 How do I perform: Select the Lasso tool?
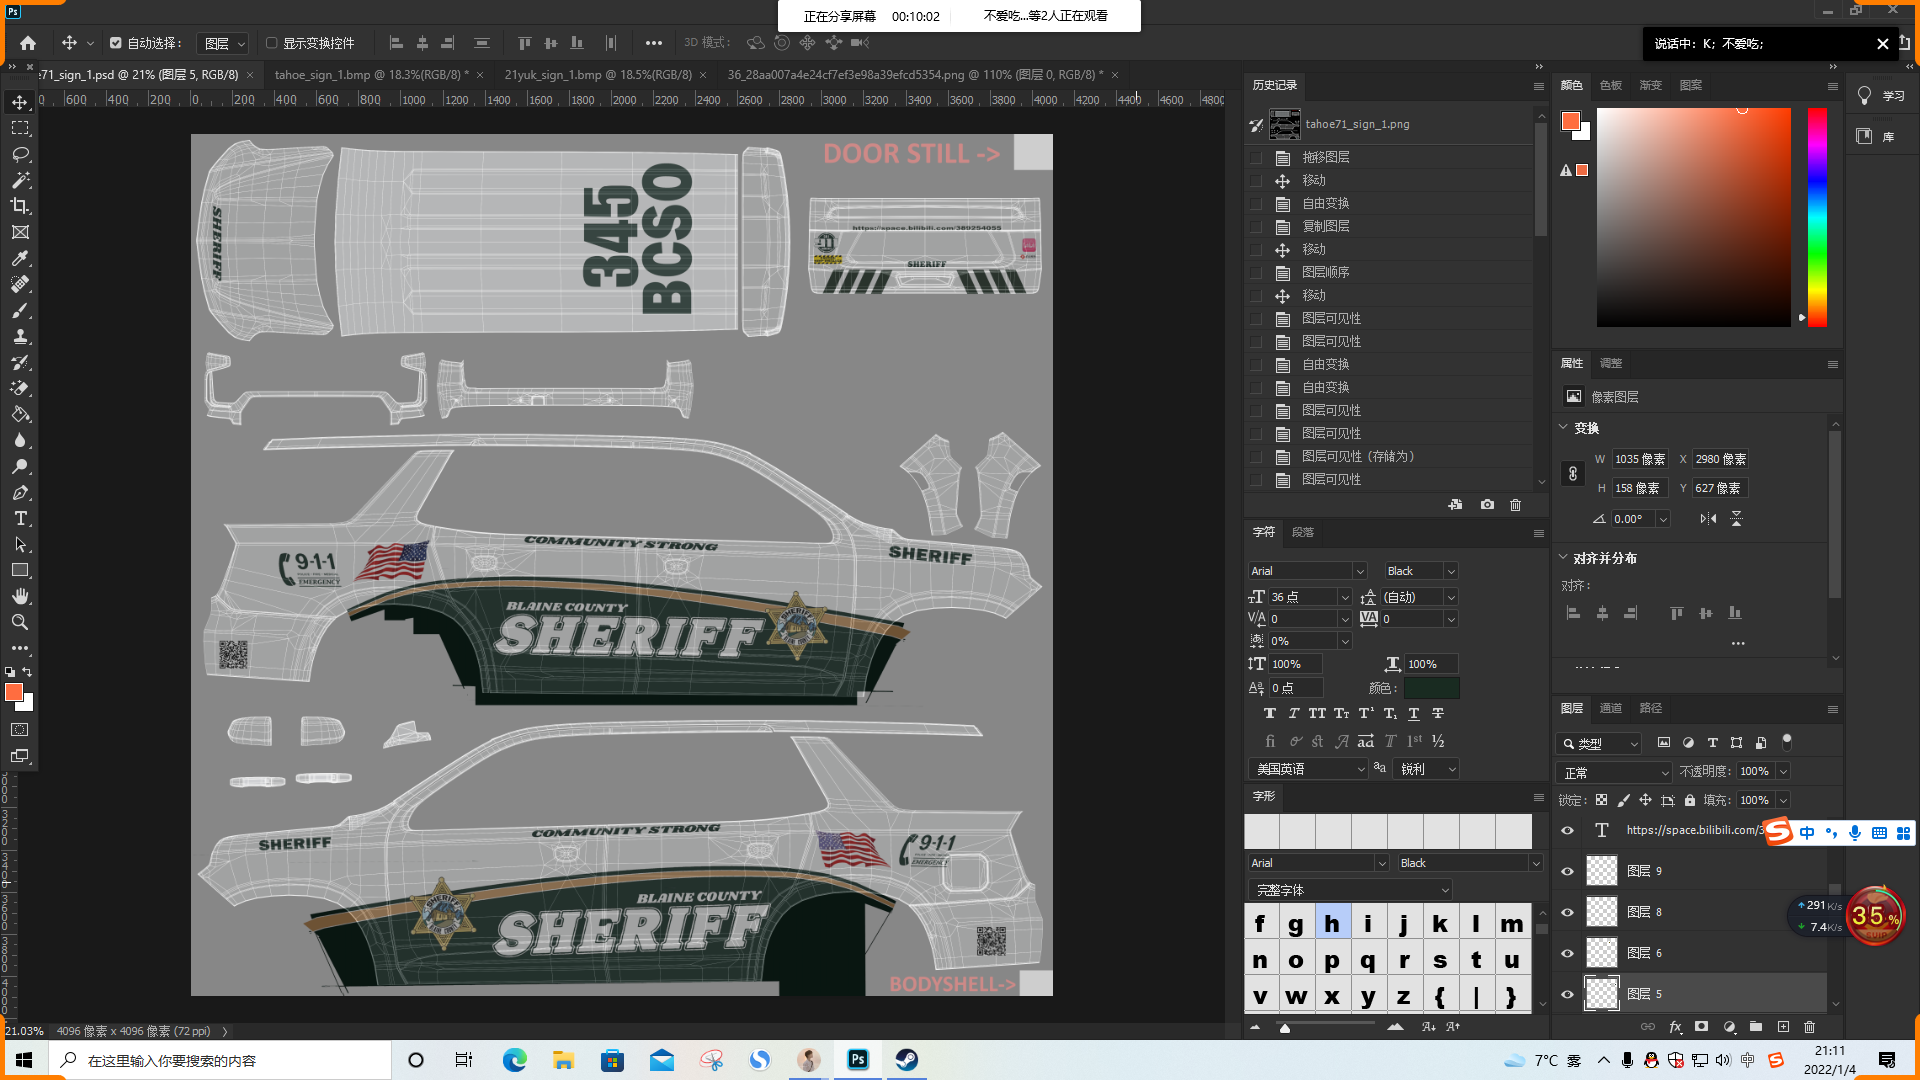point(20,154)
